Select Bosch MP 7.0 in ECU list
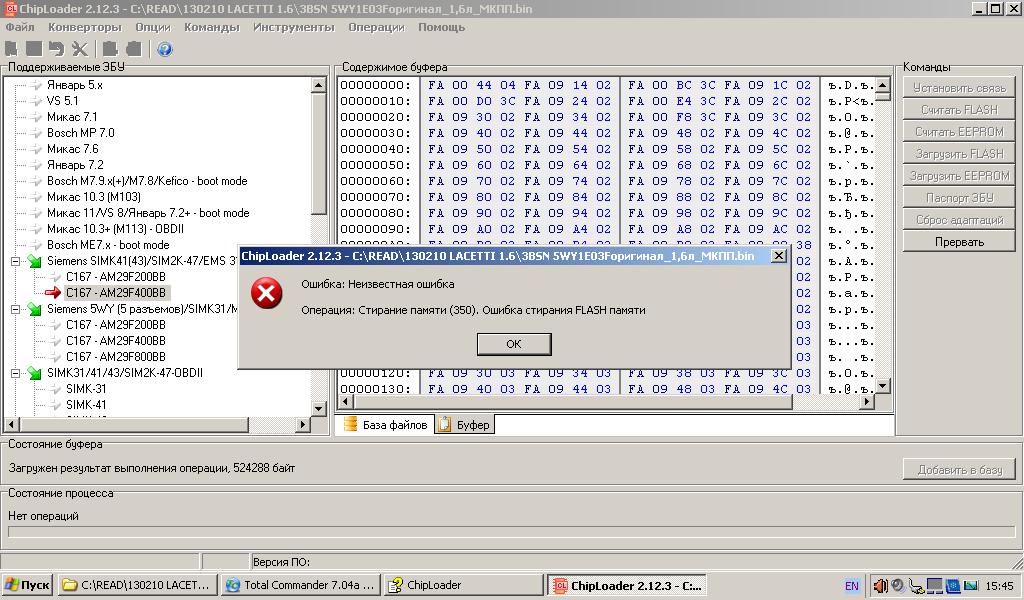 tap(80, 133)
